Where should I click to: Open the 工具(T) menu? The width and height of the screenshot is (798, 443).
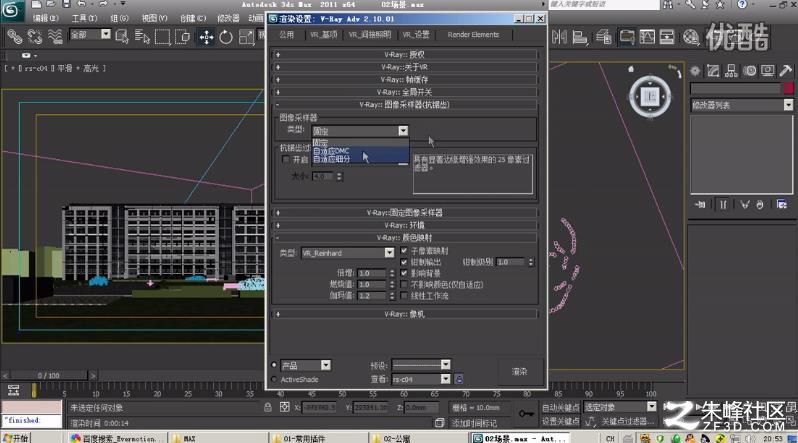pos(84,18)
